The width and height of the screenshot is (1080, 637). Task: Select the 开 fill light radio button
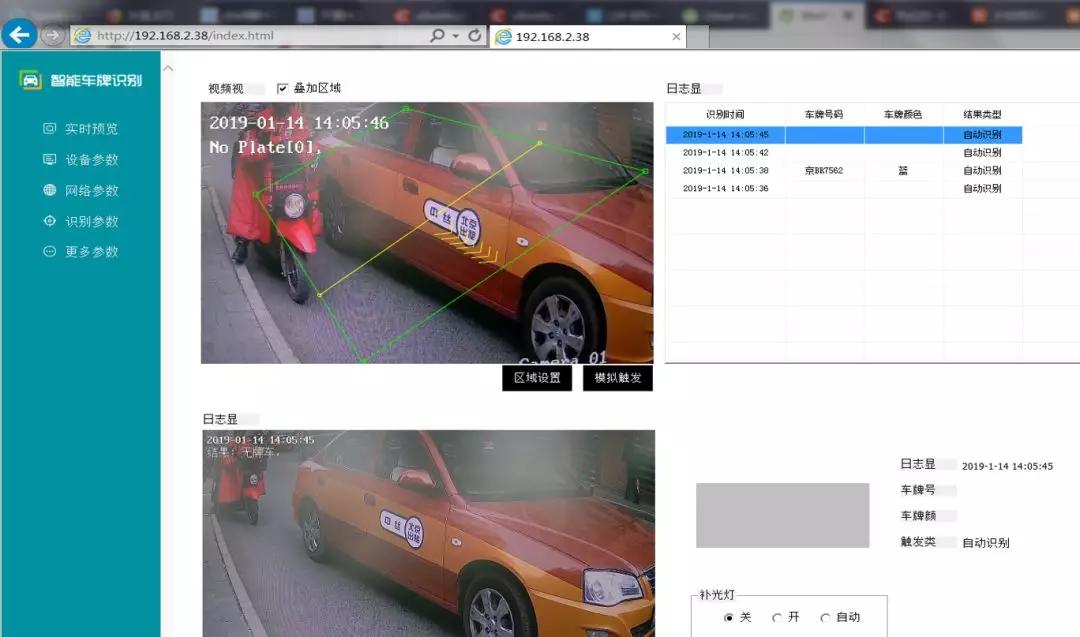tap(777, 618)
